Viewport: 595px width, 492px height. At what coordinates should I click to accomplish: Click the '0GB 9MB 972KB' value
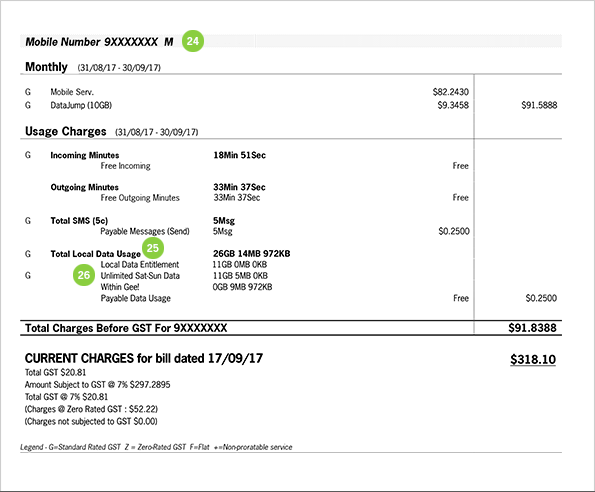242,287
